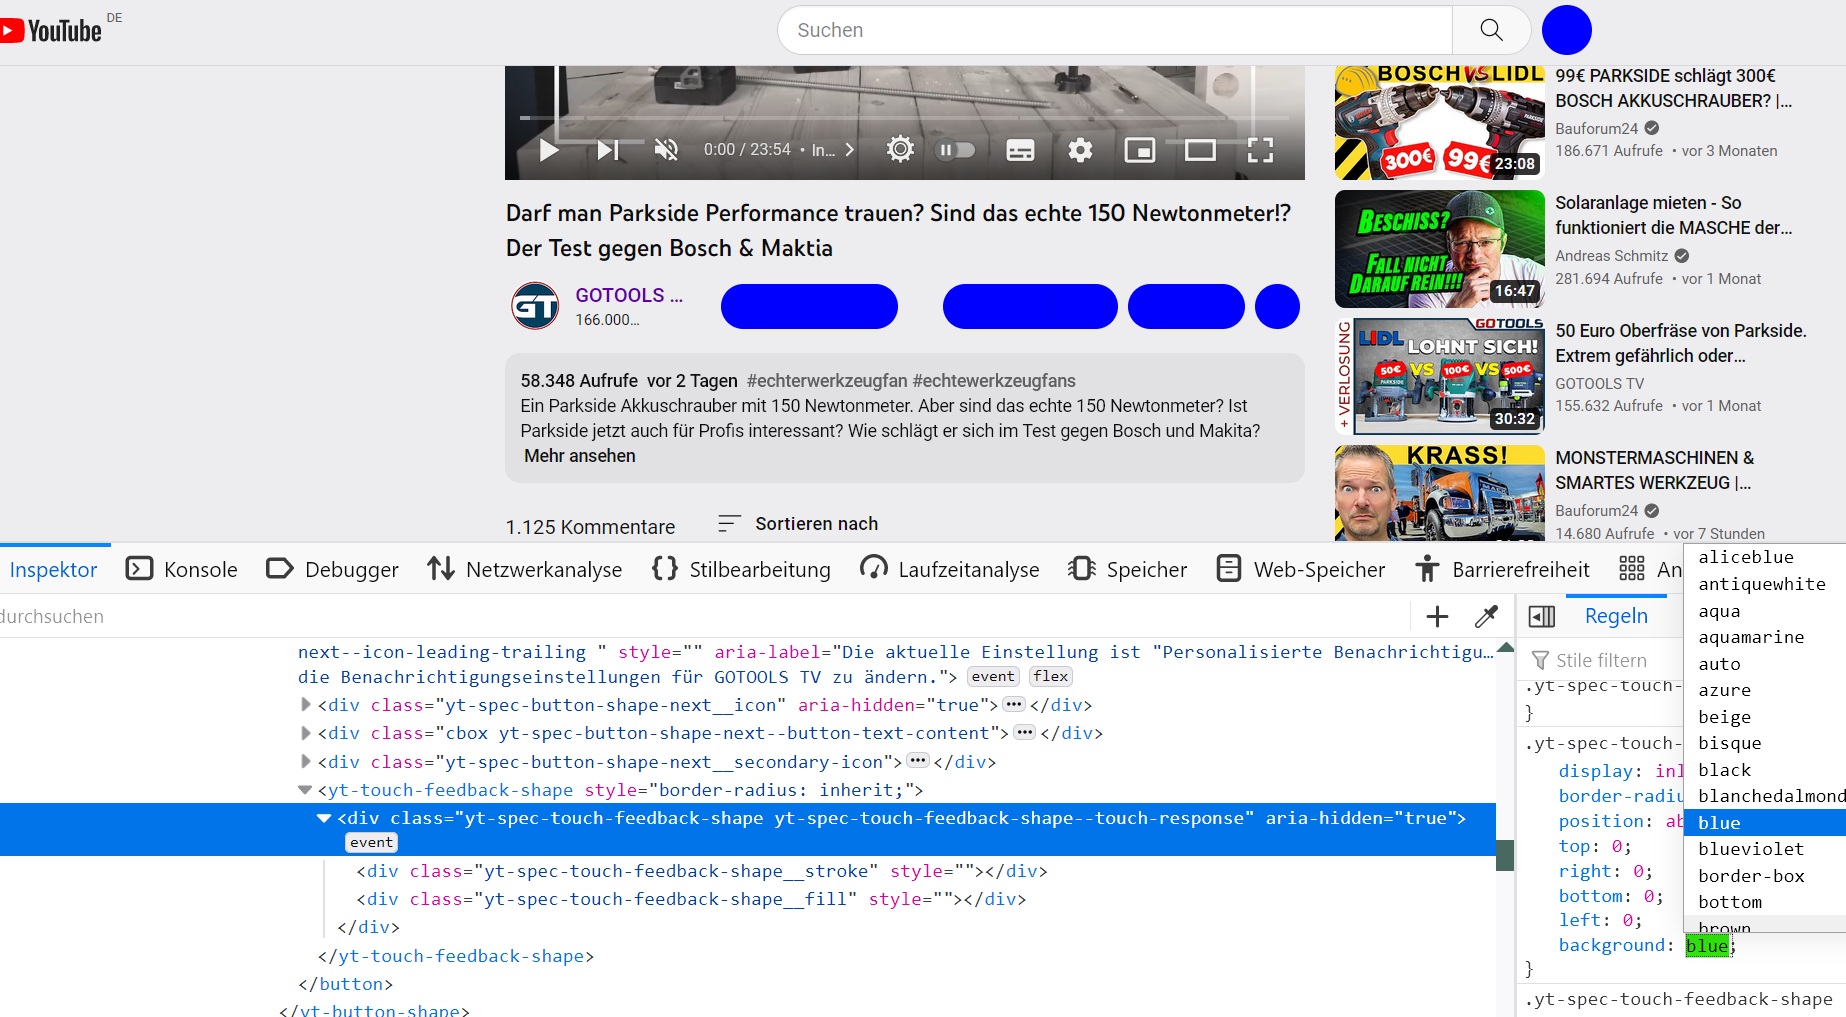The height and width of the screenshot is (1017, 1846).
Task: Toggle the autoplay switch
Action: 955,150
